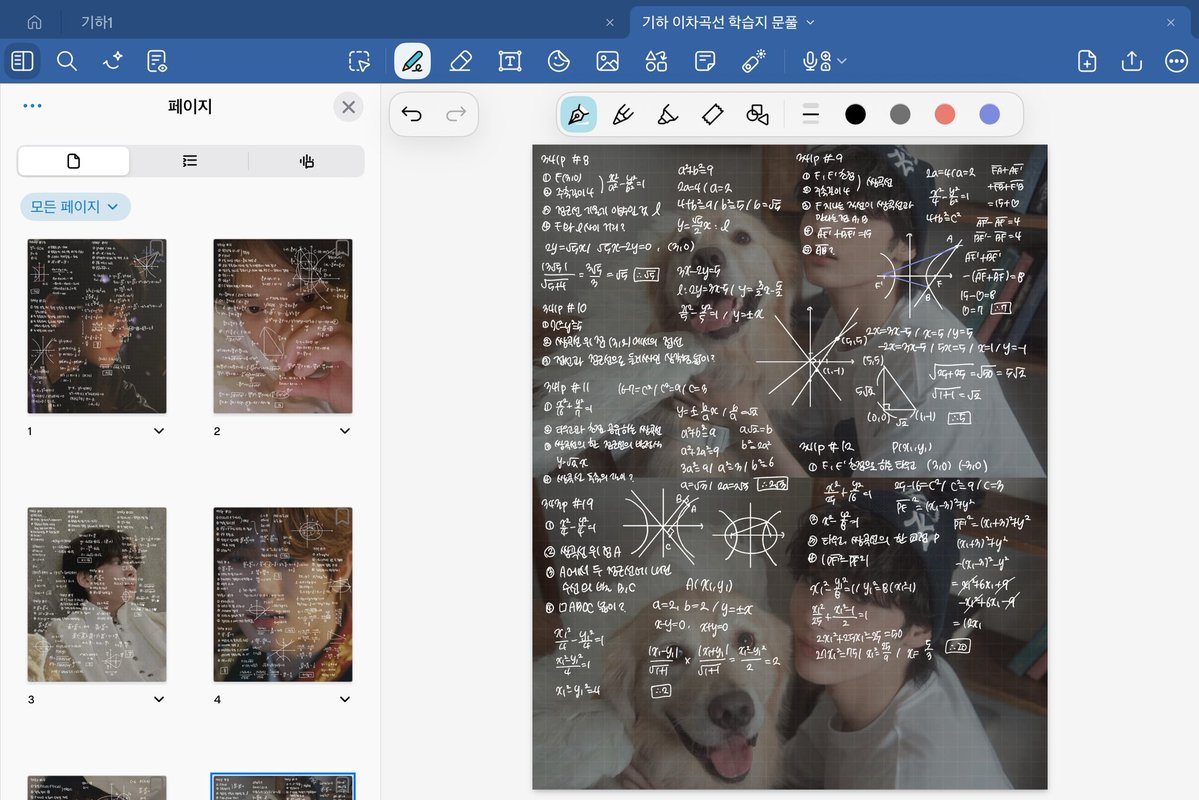Toggle bookmark on page 4 thumbnail
This screenshot has width=1199, height=800.
pyautogui.click(x=343, y=517)
